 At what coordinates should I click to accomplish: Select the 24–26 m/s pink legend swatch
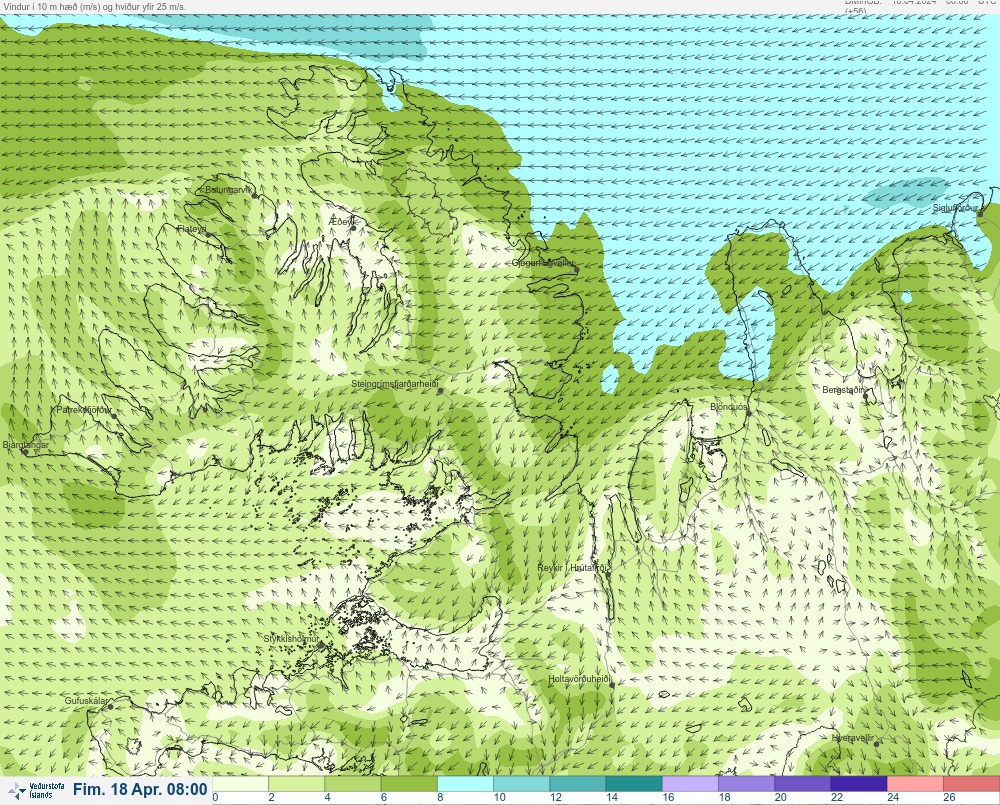point(915,783)
